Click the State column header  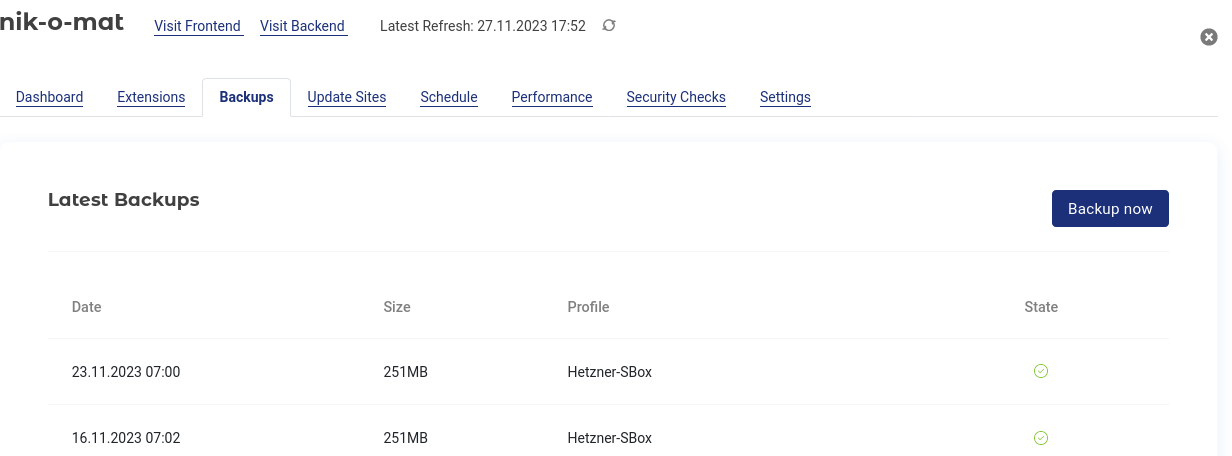pyautogui.click(x=1040, y=307)
